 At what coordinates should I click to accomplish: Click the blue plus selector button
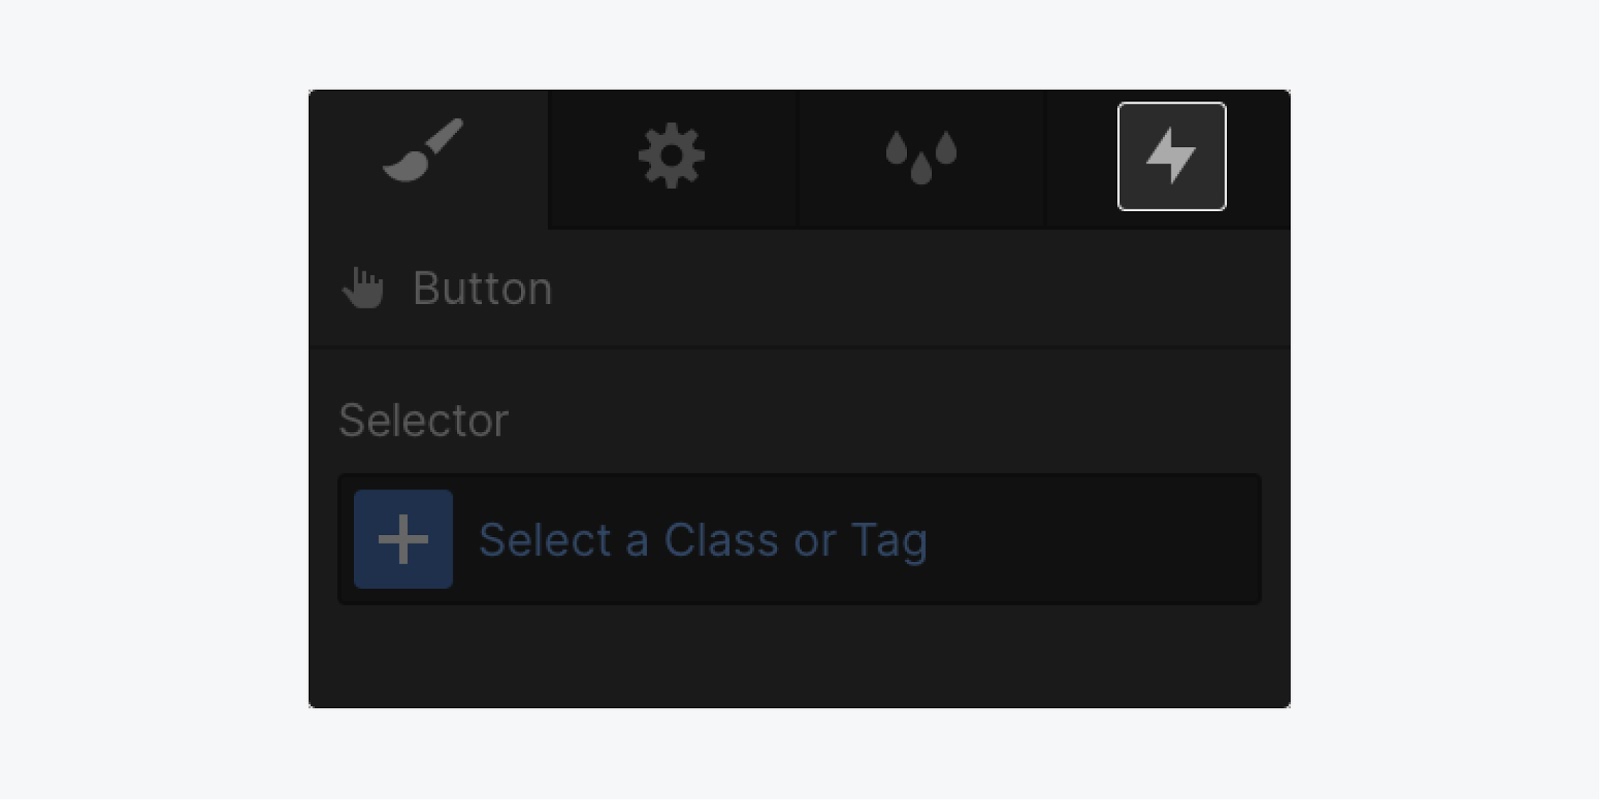[403, 539]
